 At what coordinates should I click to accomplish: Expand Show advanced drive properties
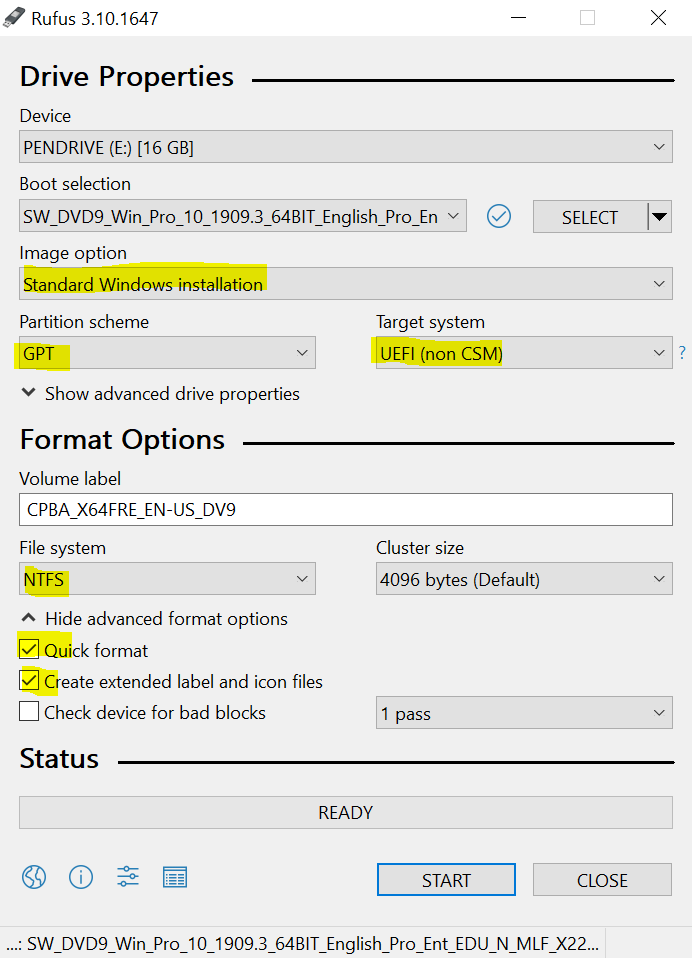[160, 394]
